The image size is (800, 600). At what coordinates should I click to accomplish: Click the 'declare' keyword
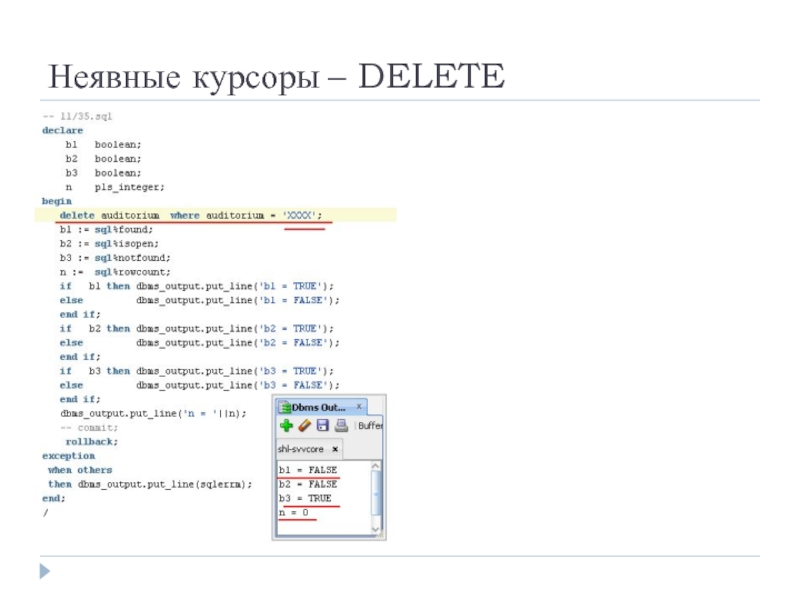(x=62, y=130)
